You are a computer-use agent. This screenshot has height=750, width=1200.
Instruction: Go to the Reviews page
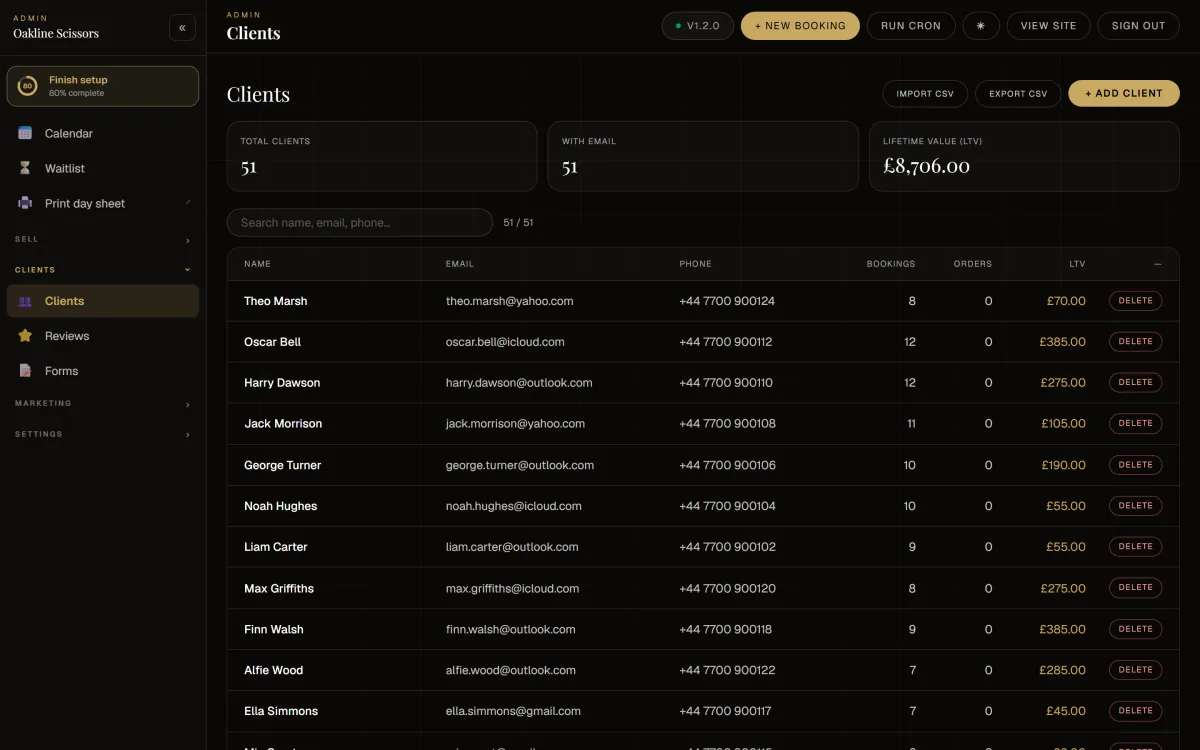103,336
